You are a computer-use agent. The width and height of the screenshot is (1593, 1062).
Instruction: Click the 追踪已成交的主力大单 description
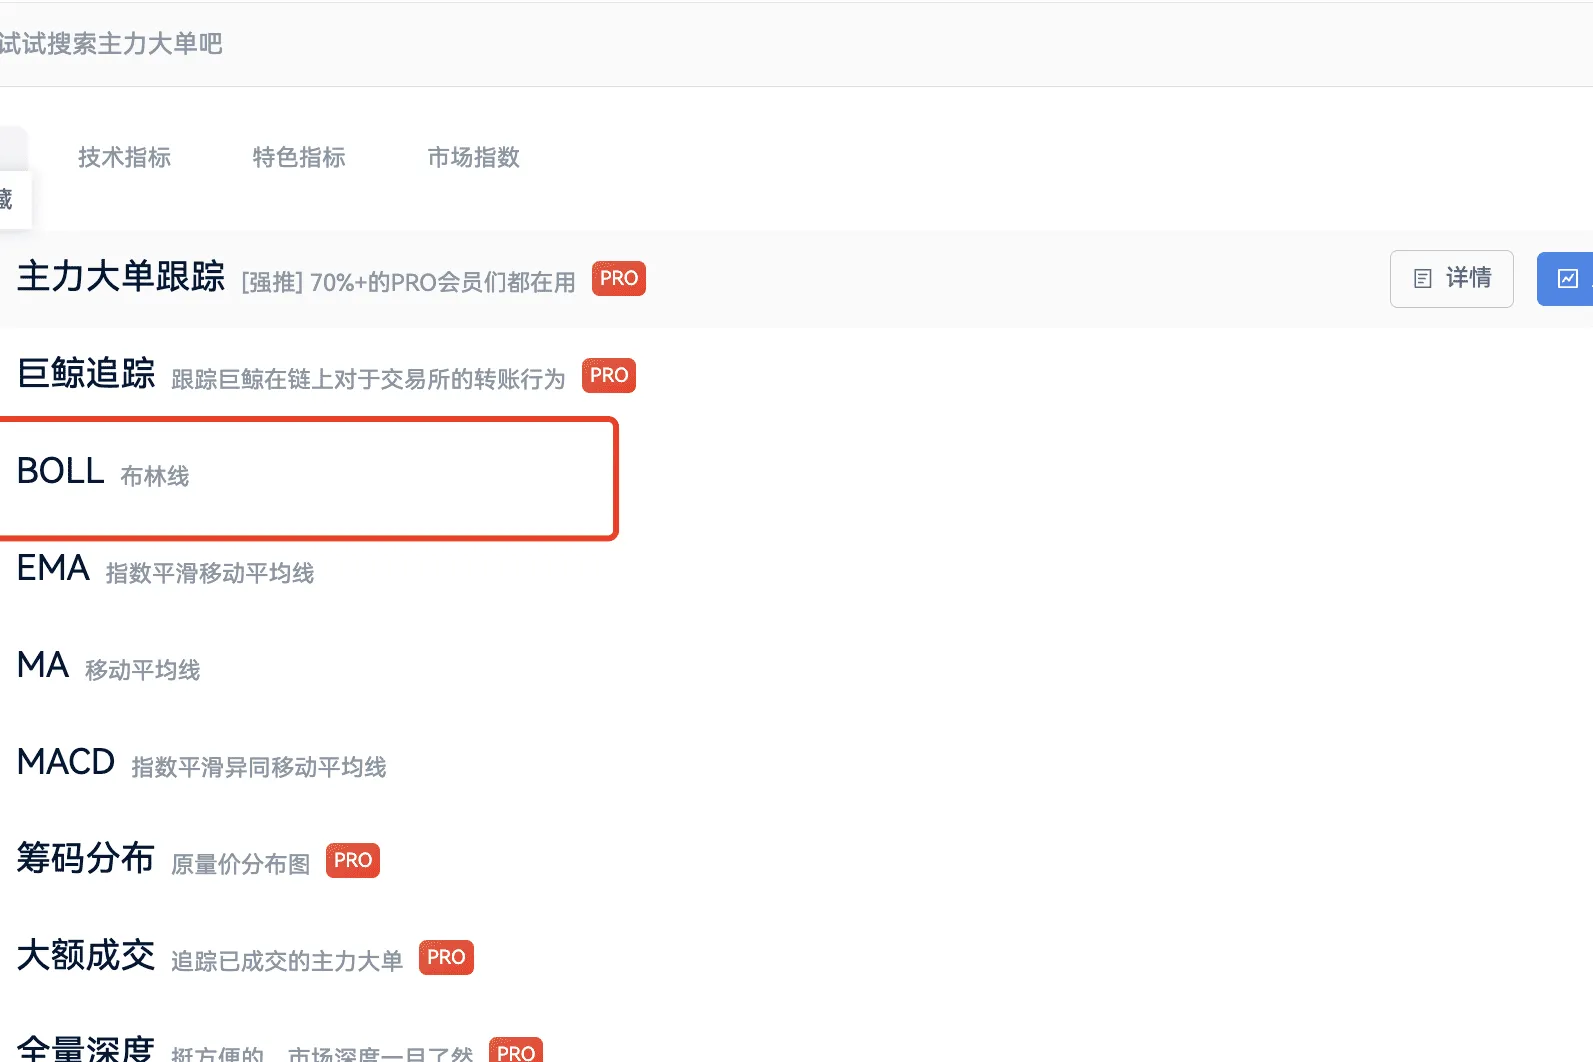287,962
